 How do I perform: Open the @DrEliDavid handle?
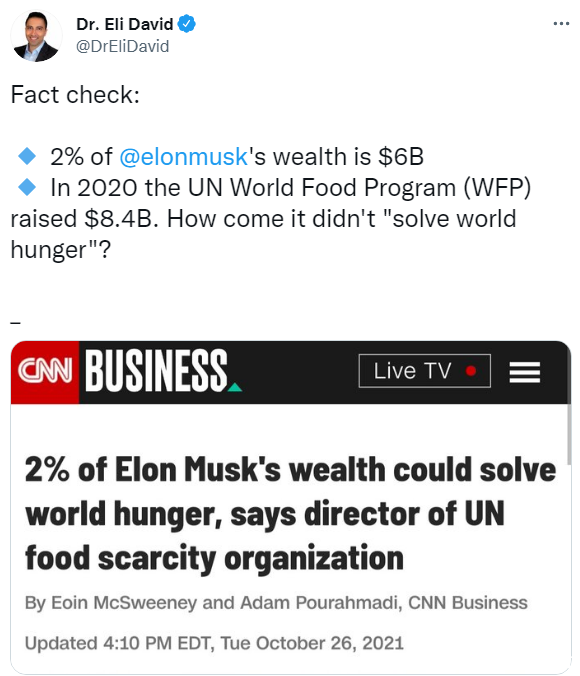click(x=122, y=46)
